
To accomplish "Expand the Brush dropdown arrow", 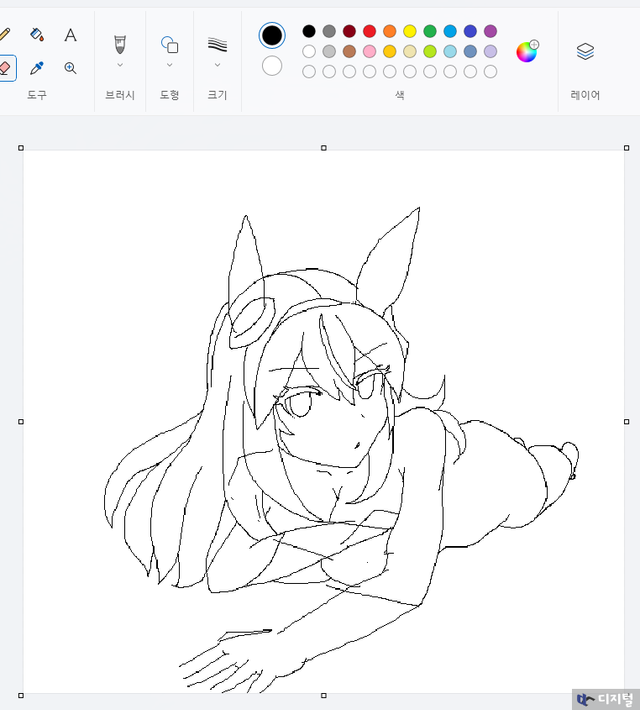I will click(120, 65).
